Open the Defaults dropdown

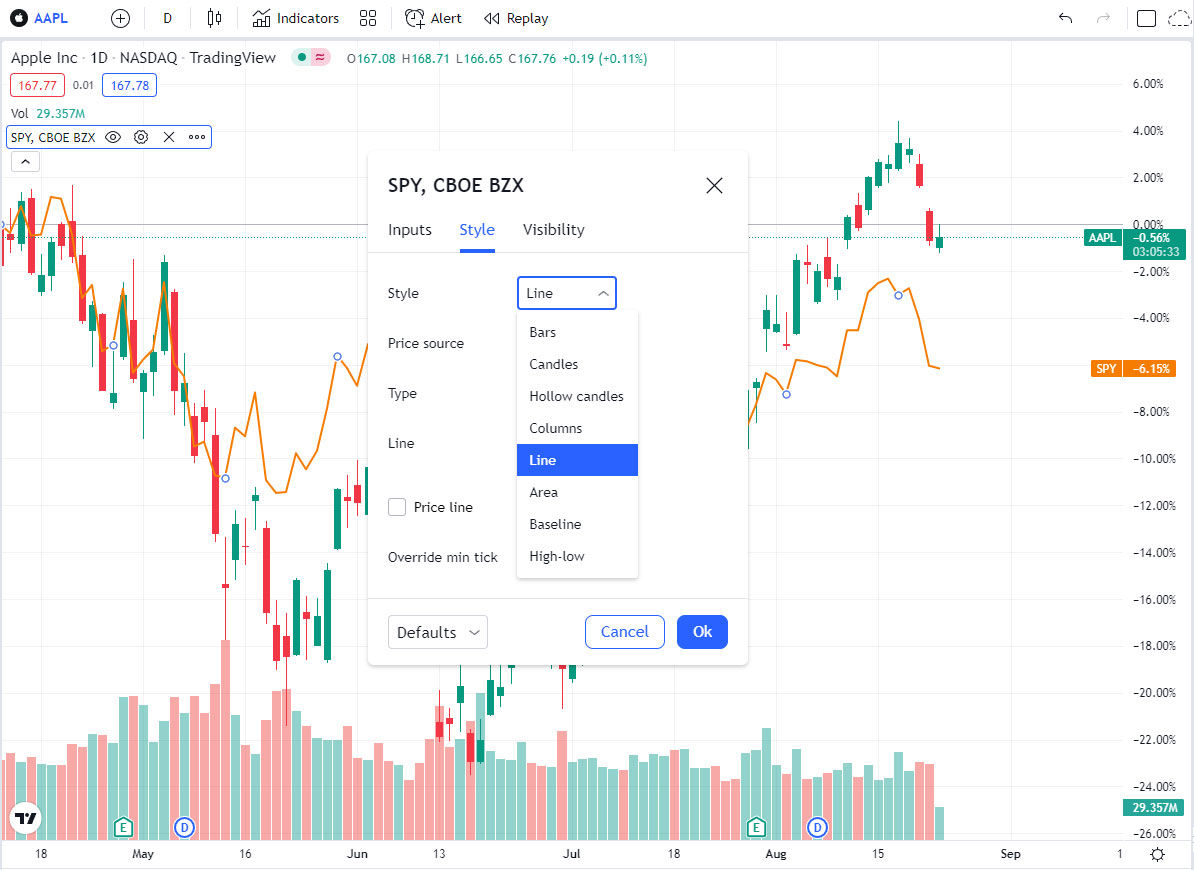[437, 632]
